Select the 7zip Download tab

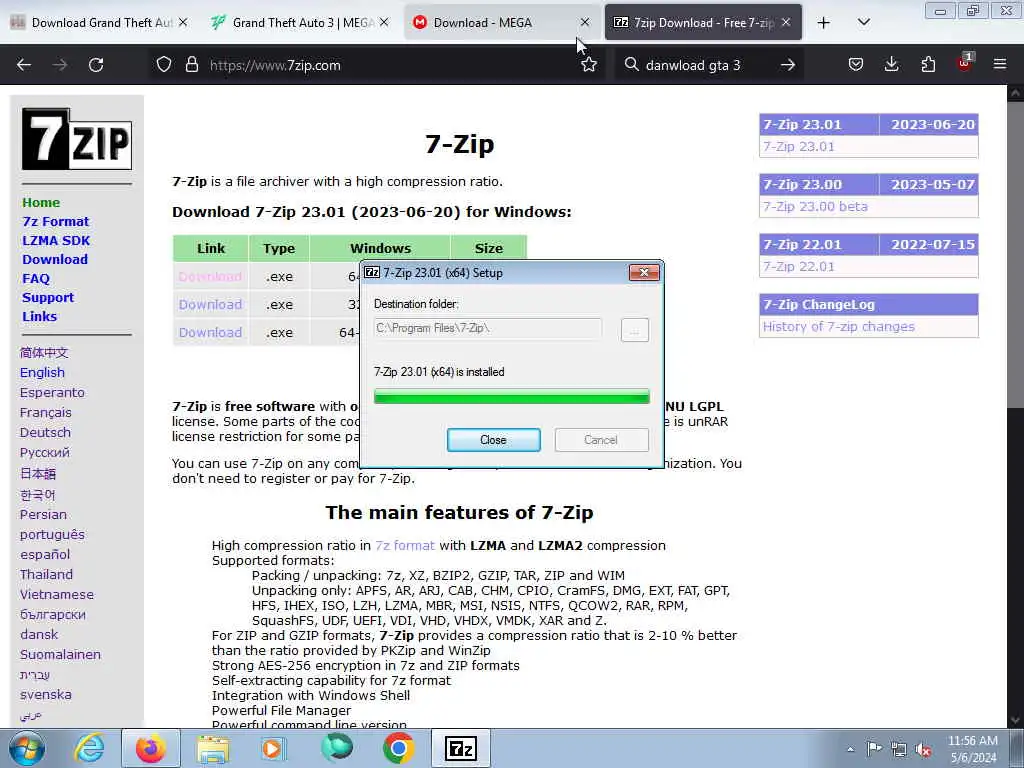coord(703,23)
